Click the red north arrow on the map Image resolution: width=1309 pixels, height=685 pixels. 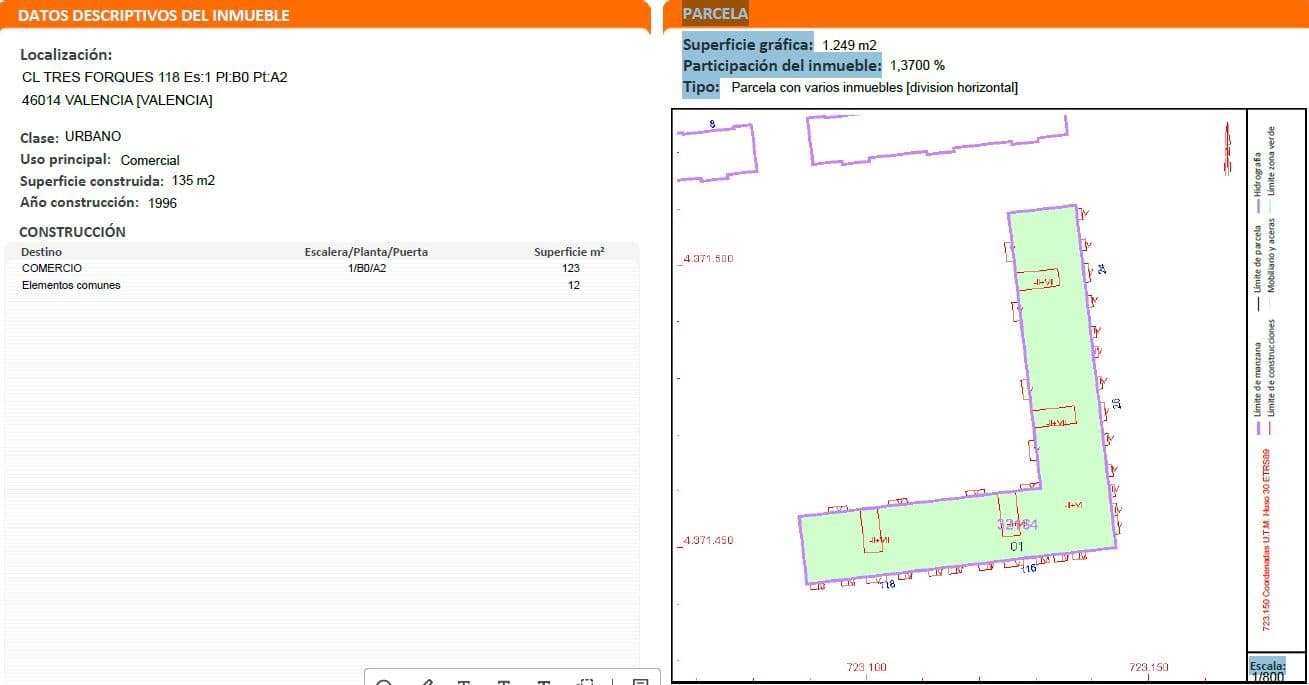[1227, 148]
